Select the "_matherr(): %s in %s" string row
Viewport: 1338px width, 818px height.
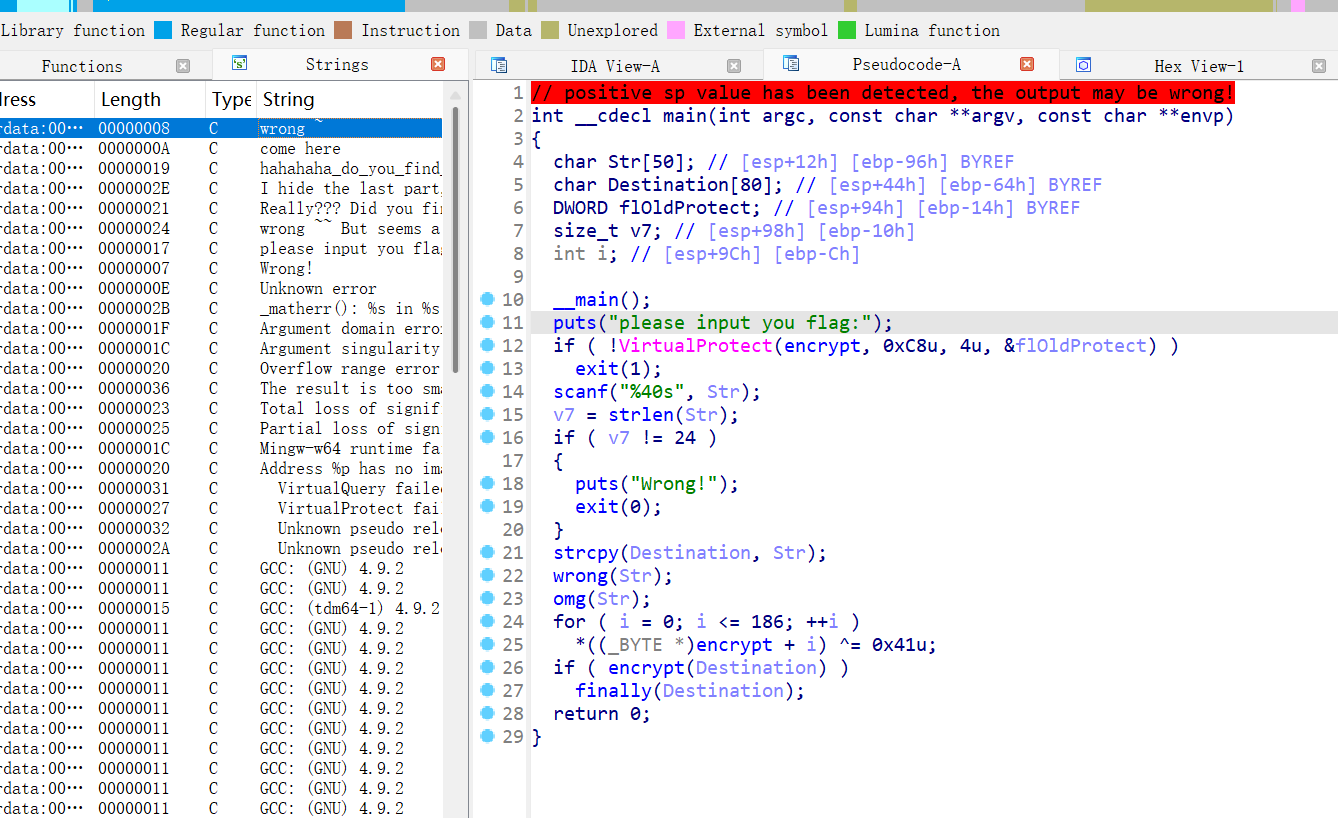(221, 308)
